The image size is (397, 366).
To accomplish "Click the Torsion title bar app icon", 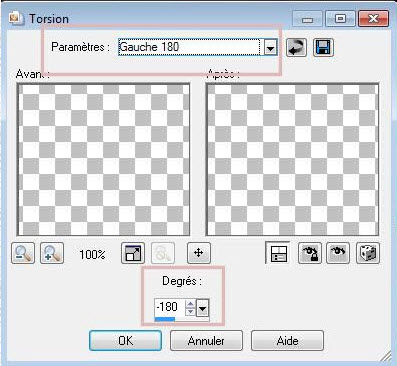I will click(x=16, y=18).
